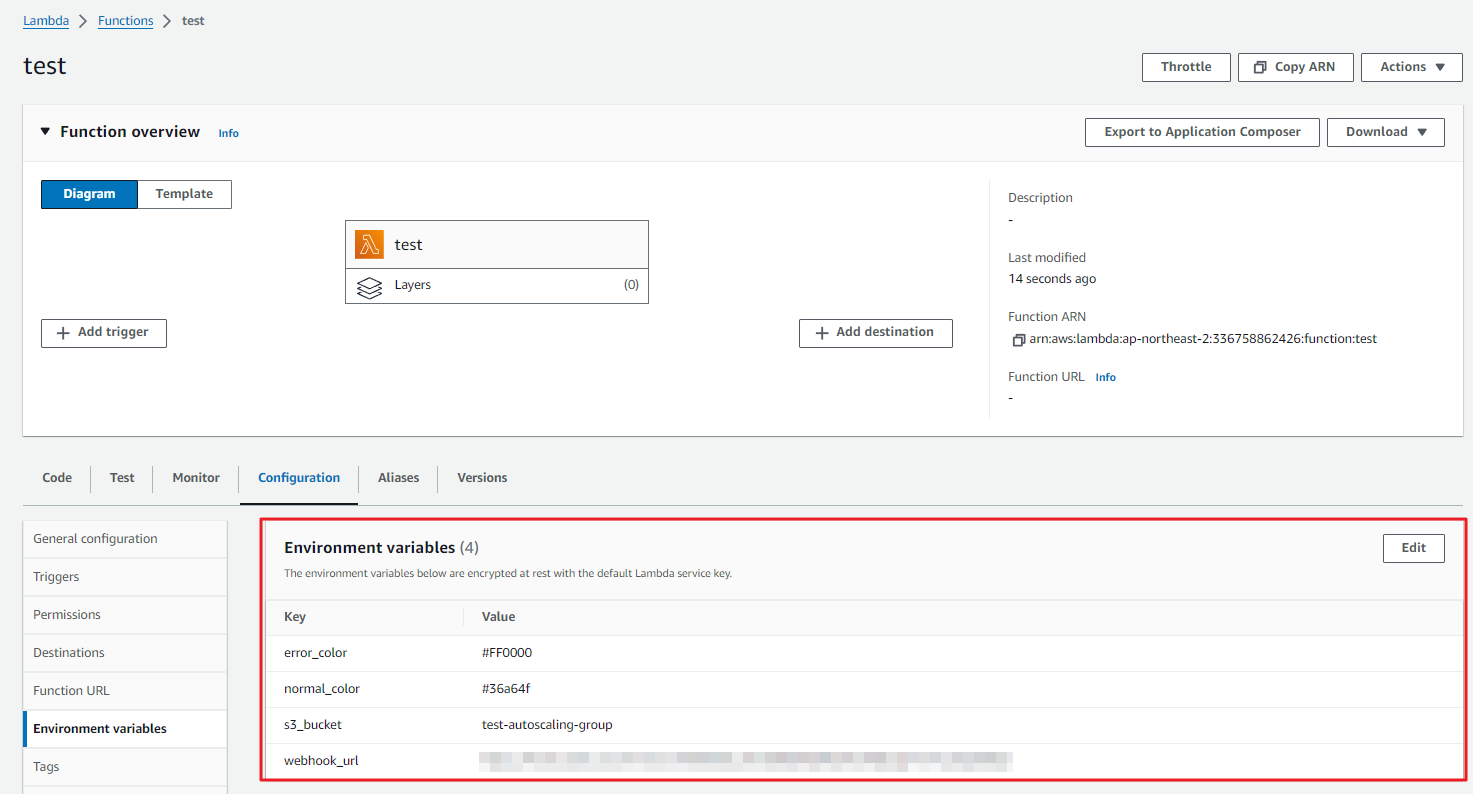Edit the environment variables
The image size is (1473, 794).
(1413, 548)
